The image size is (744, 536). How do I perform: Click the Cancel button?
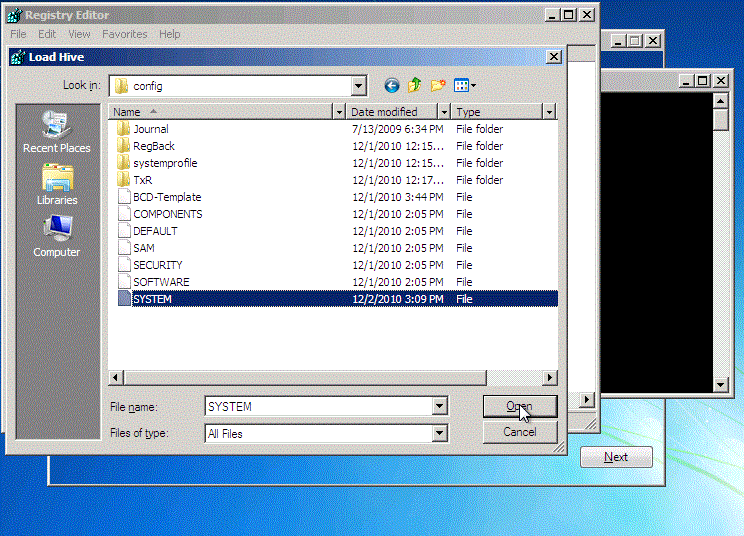[520, 432]
